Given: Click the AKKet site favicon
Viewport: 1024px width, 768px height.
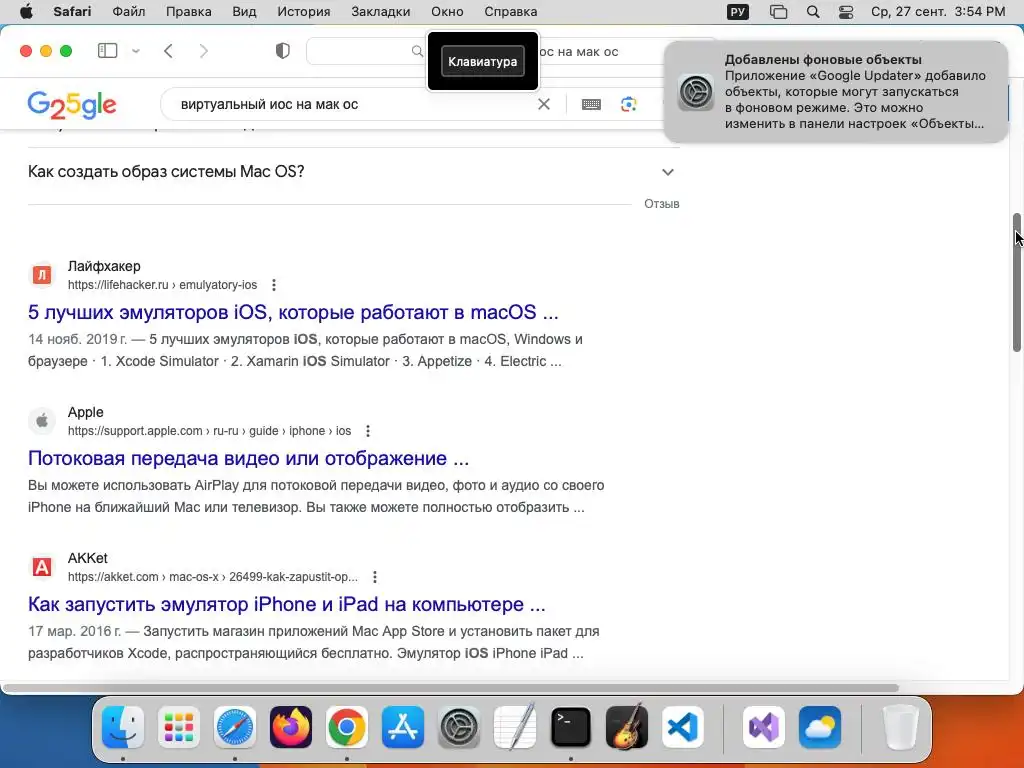Looking at the screenshot, I should point(42,567).
